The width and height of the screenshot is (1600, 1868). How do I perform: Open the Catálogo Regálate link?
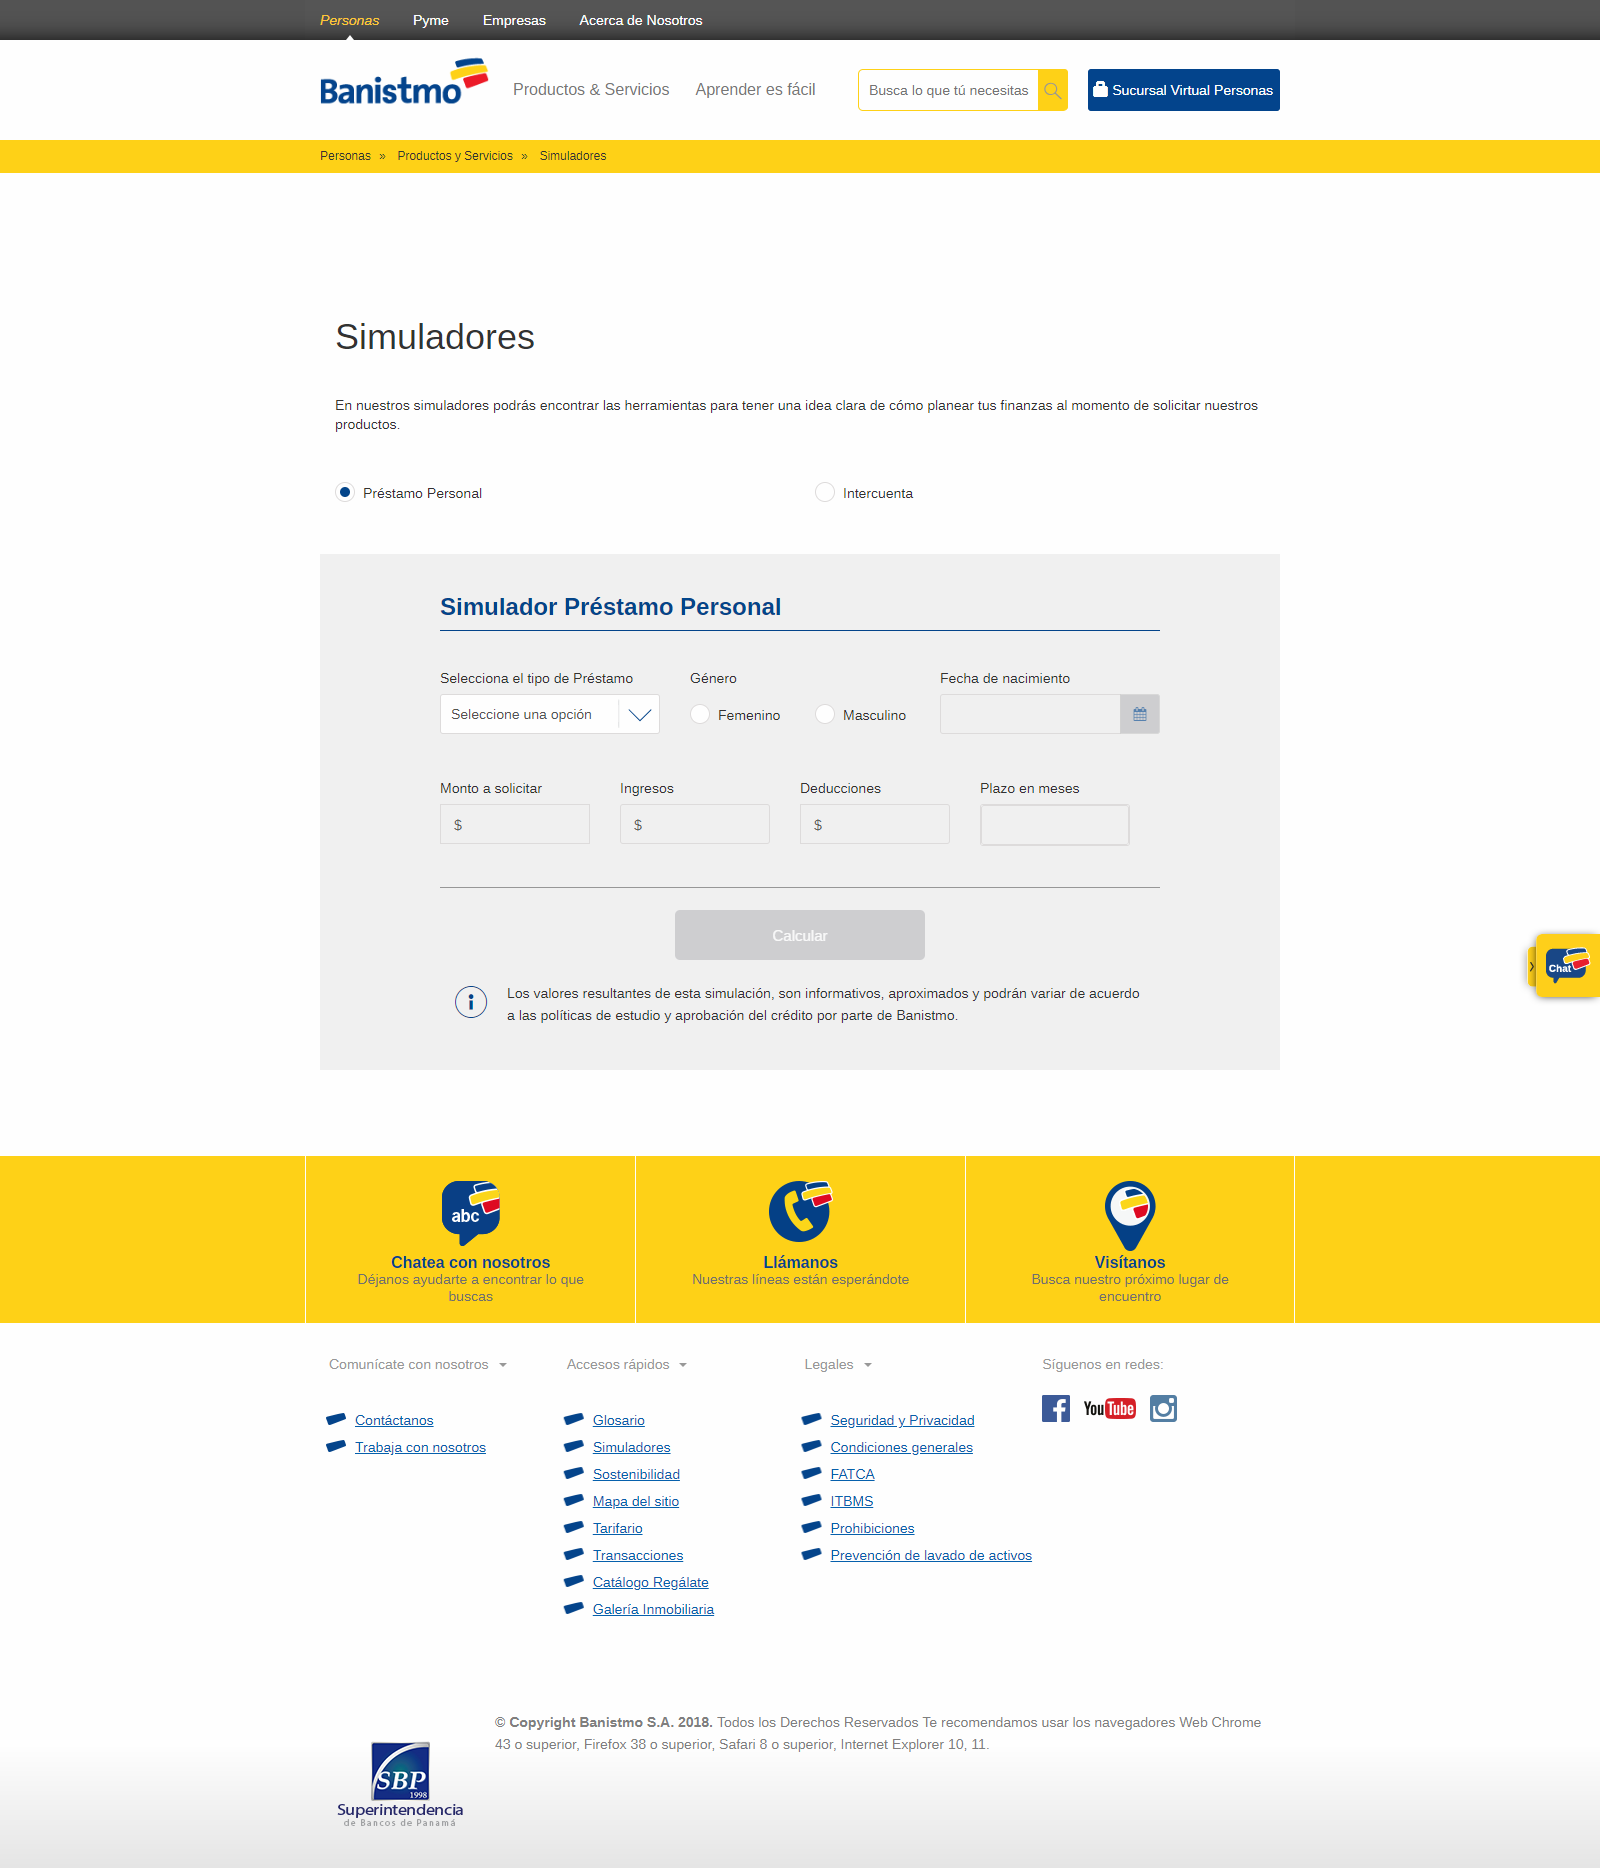pyautogui.click(x=651, y=1582)
